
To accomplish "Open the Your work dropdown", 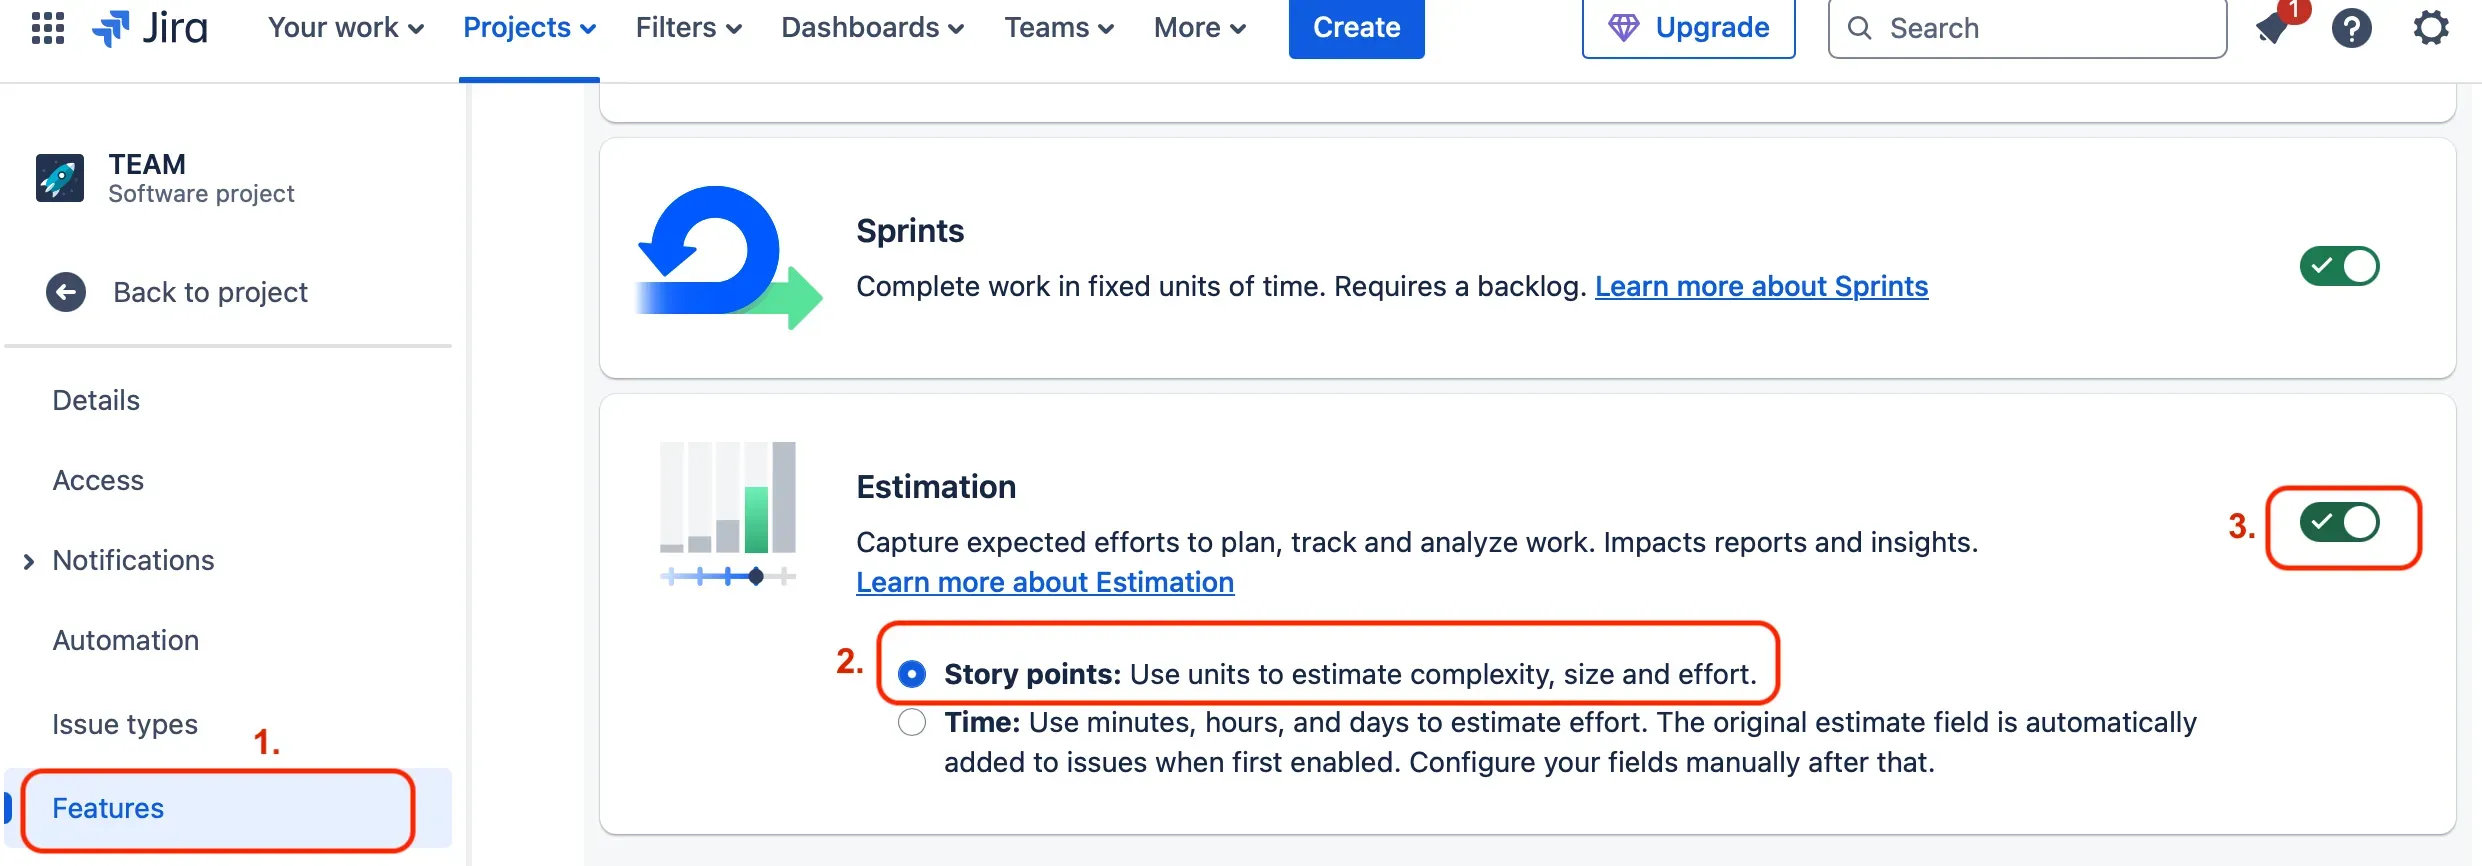I will tap(345, 27).
